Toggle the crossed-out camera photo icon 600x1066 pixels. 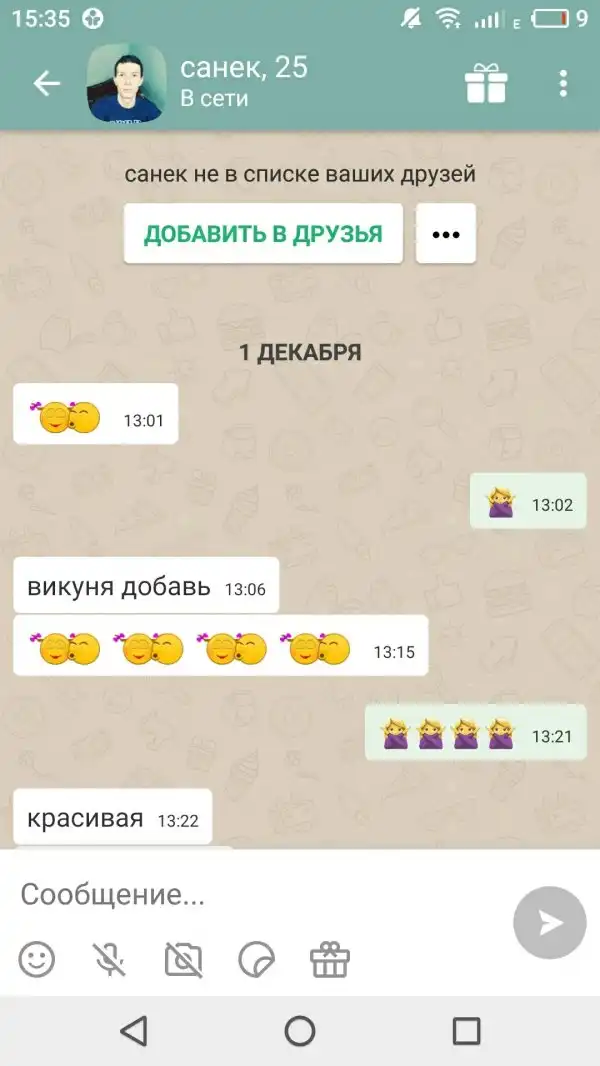coord(183,959)
